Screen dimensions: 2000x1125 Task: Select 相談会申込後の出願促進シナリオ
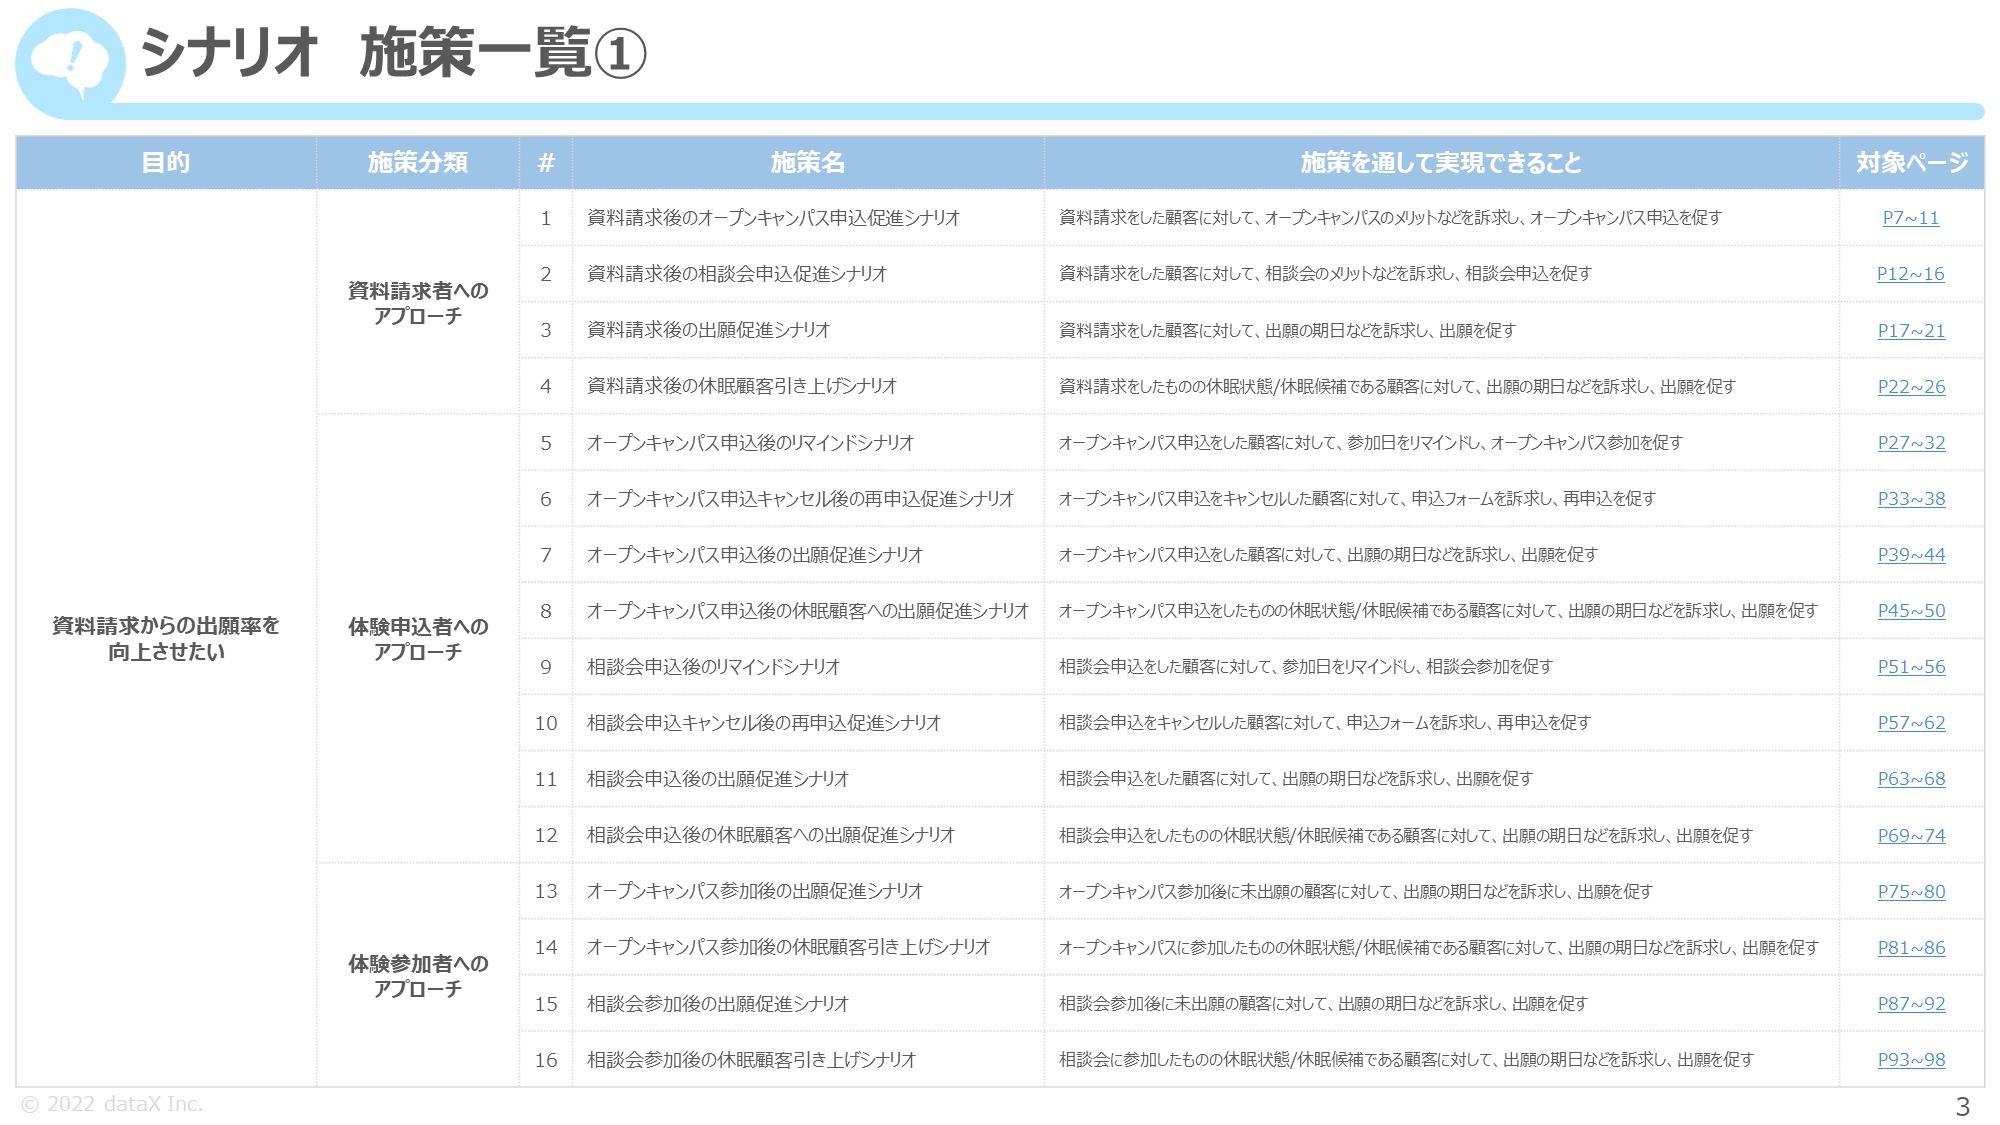[718, 778]
